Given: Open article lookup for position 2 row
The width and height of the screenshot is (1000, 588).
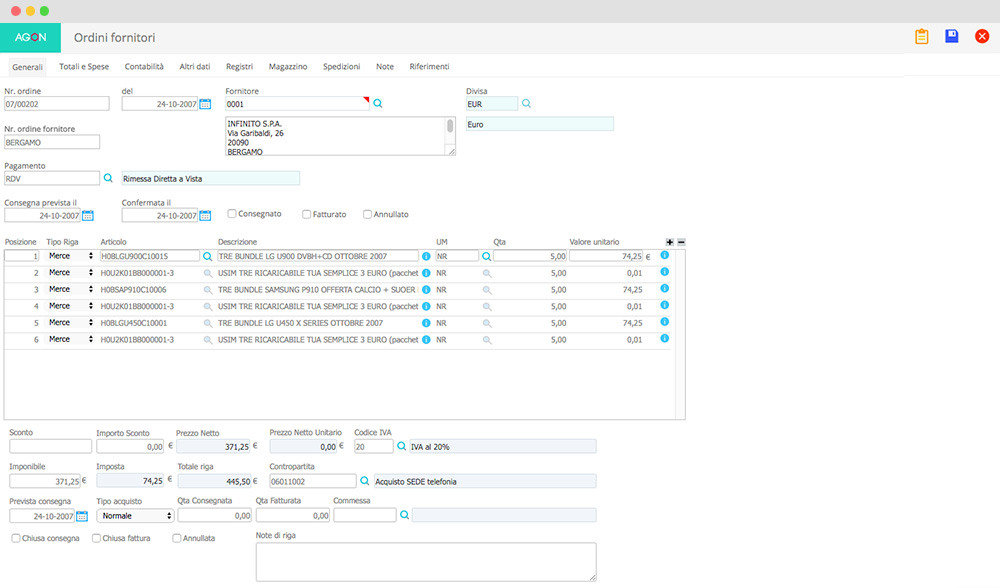Looking at the screenshot, I should [207, 273].
